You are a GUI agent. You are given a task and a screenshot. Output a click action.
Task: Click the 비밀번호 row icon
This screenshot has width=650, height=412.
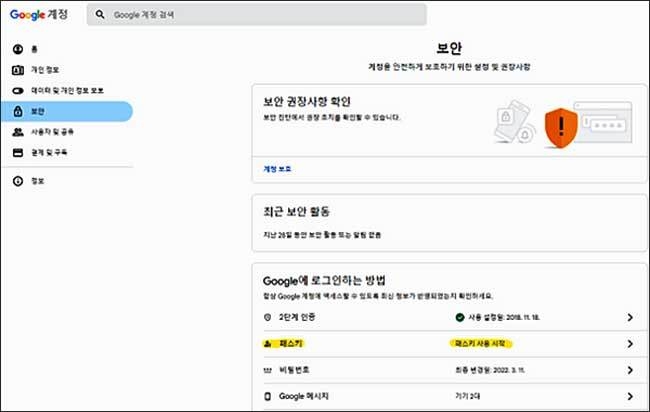point(267,370)
